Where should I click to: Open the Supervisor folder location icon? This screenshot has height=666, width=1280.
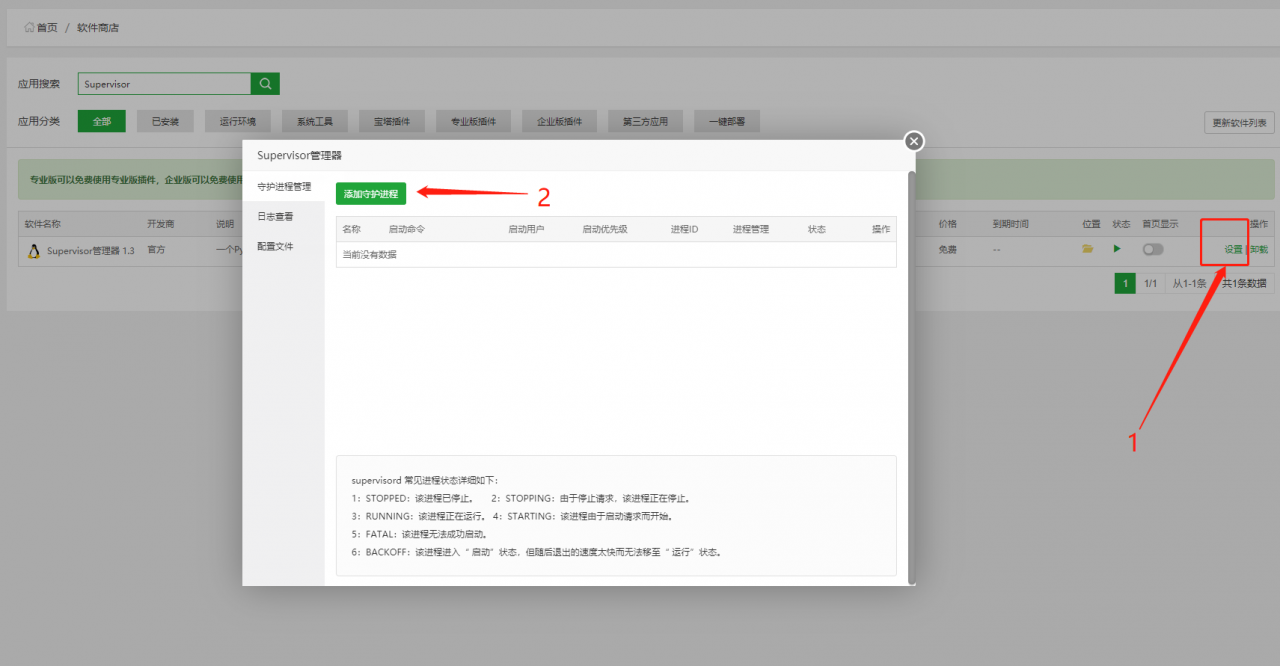[1087, 249]
